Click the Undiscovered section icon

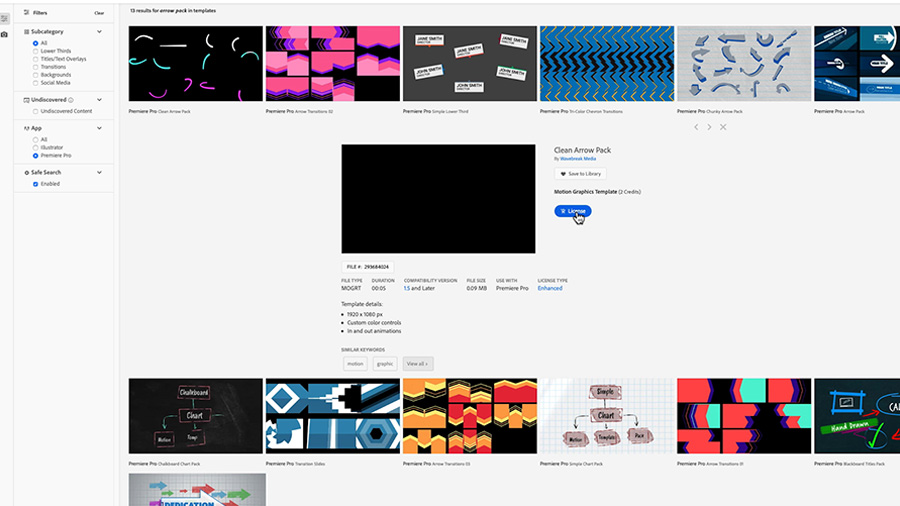26,100
